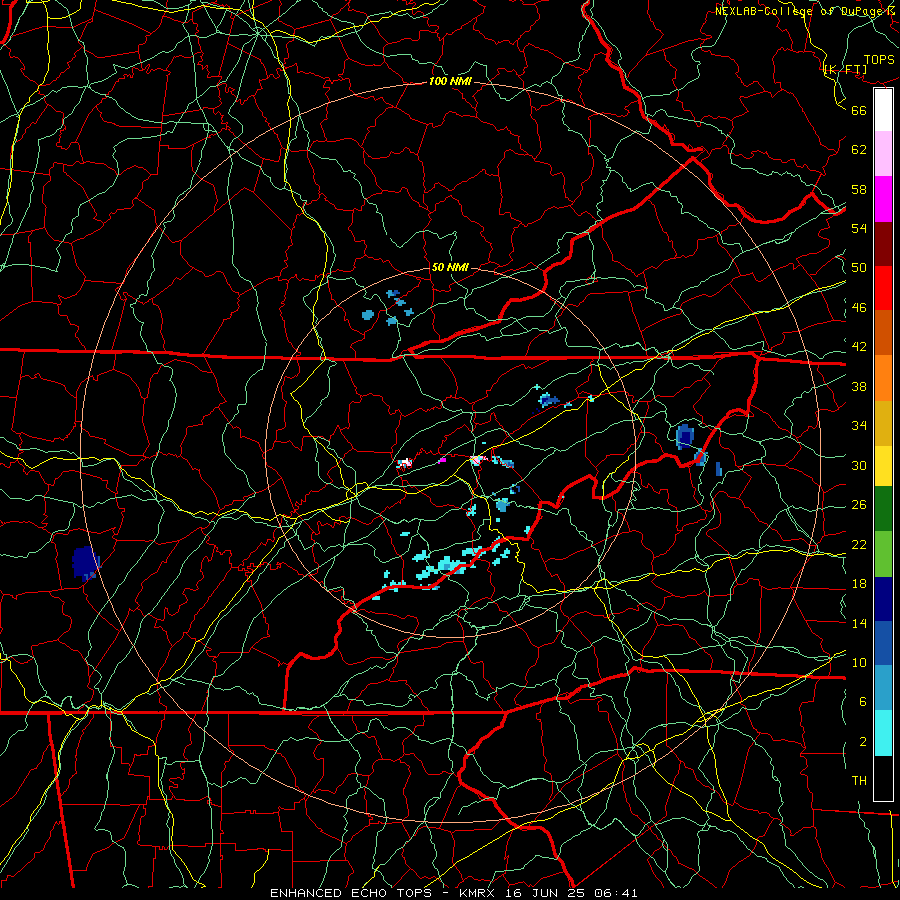Image resolution: width=900 pixels, height=900 pixels.
Task: Click the 'KMRX' radar site identifier
Action: pyautogui.click(x=479, y=893)
